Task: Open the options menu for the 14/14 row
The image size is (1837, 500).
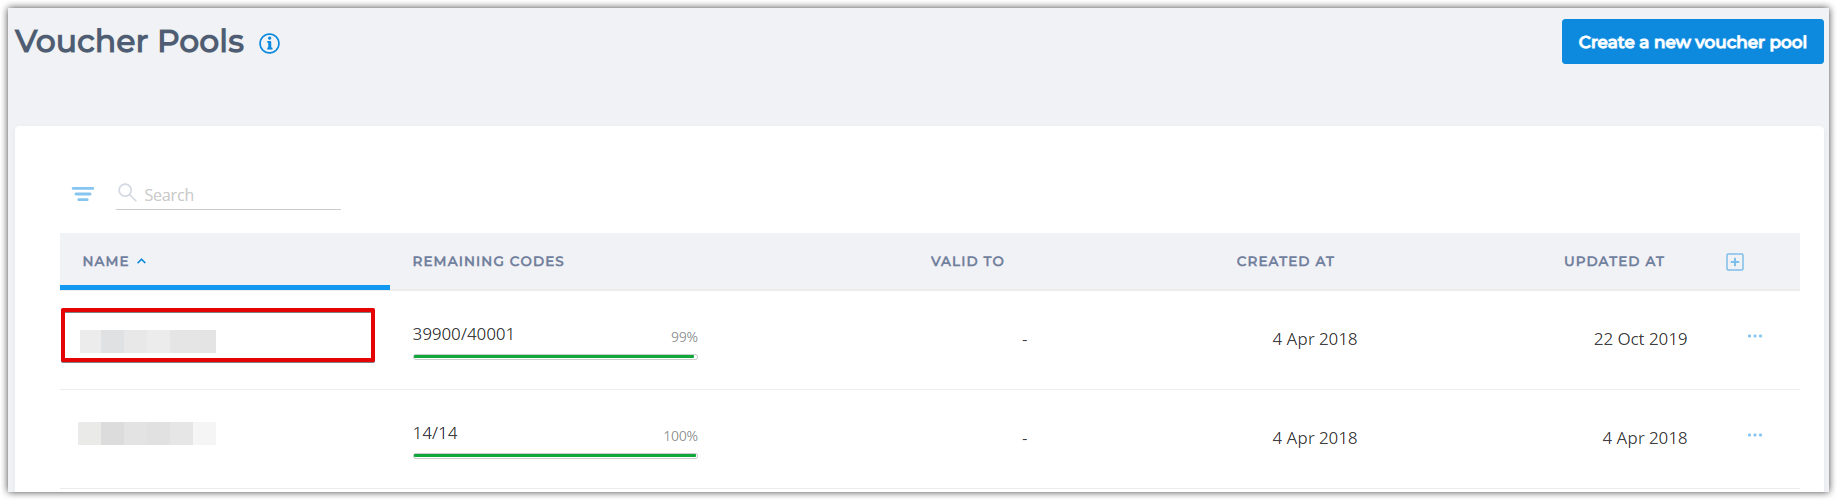Action: [x=1755, y=436]
